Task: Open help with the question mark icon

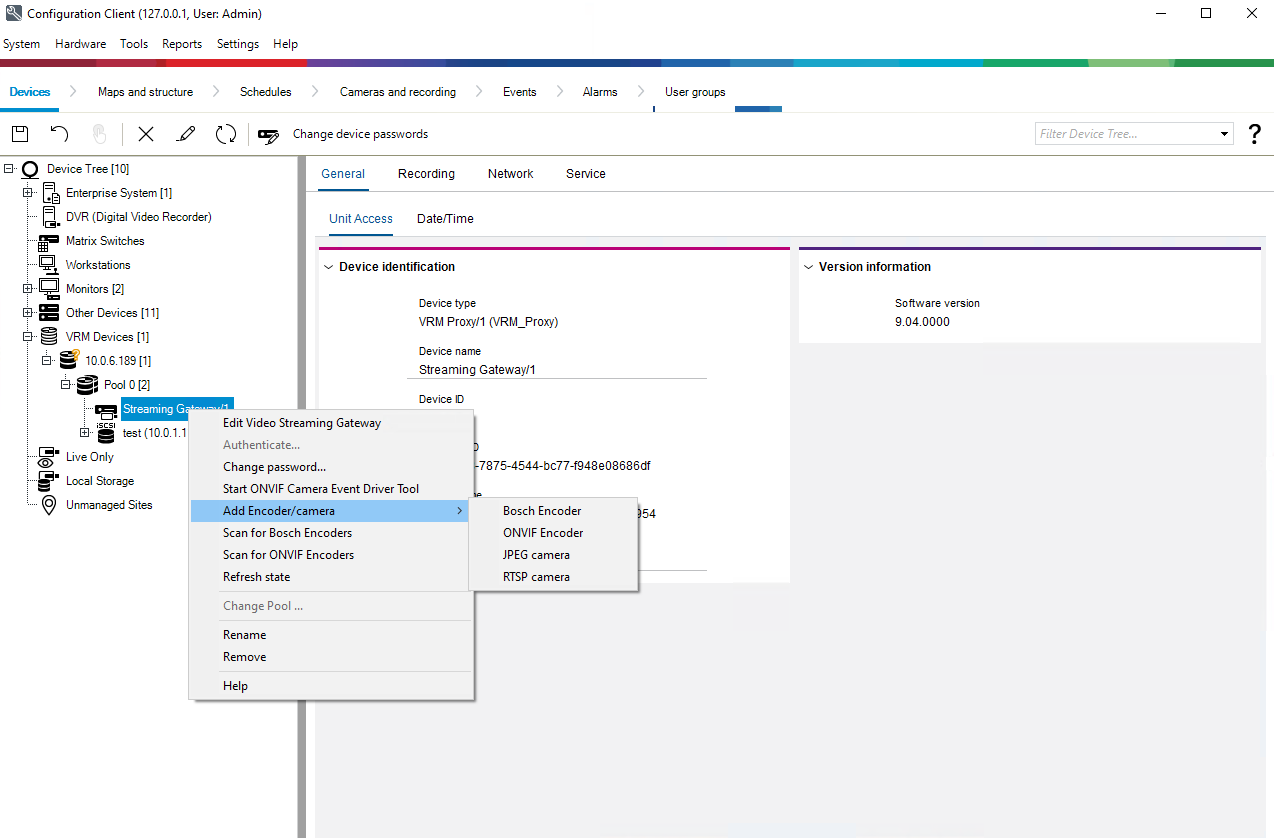Action: coord(1254,134)
